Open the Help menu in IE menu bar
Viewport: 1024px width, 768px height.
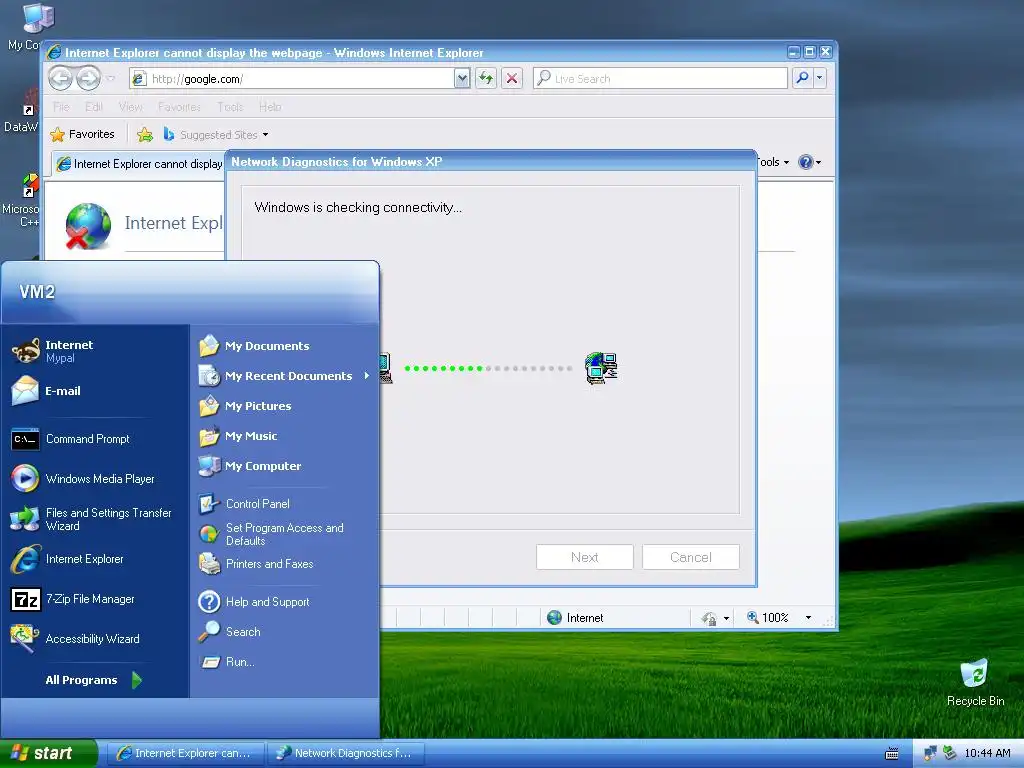[x=270, y=106]
